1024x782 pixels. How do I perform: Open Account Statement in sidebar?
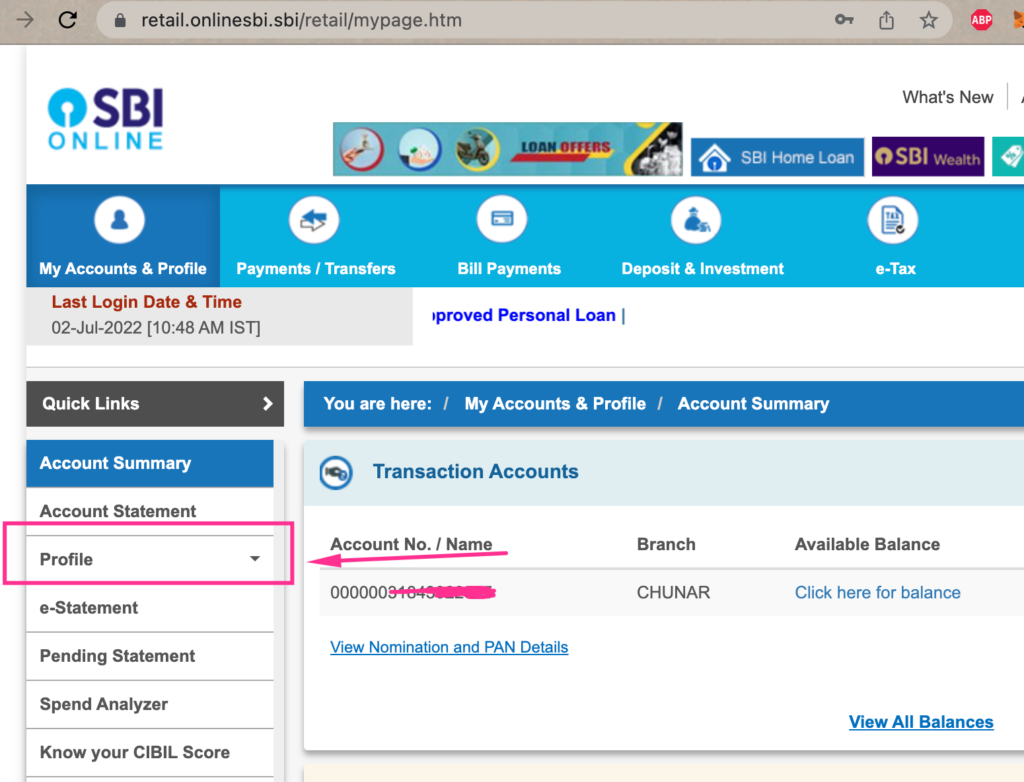click(118, 511)
